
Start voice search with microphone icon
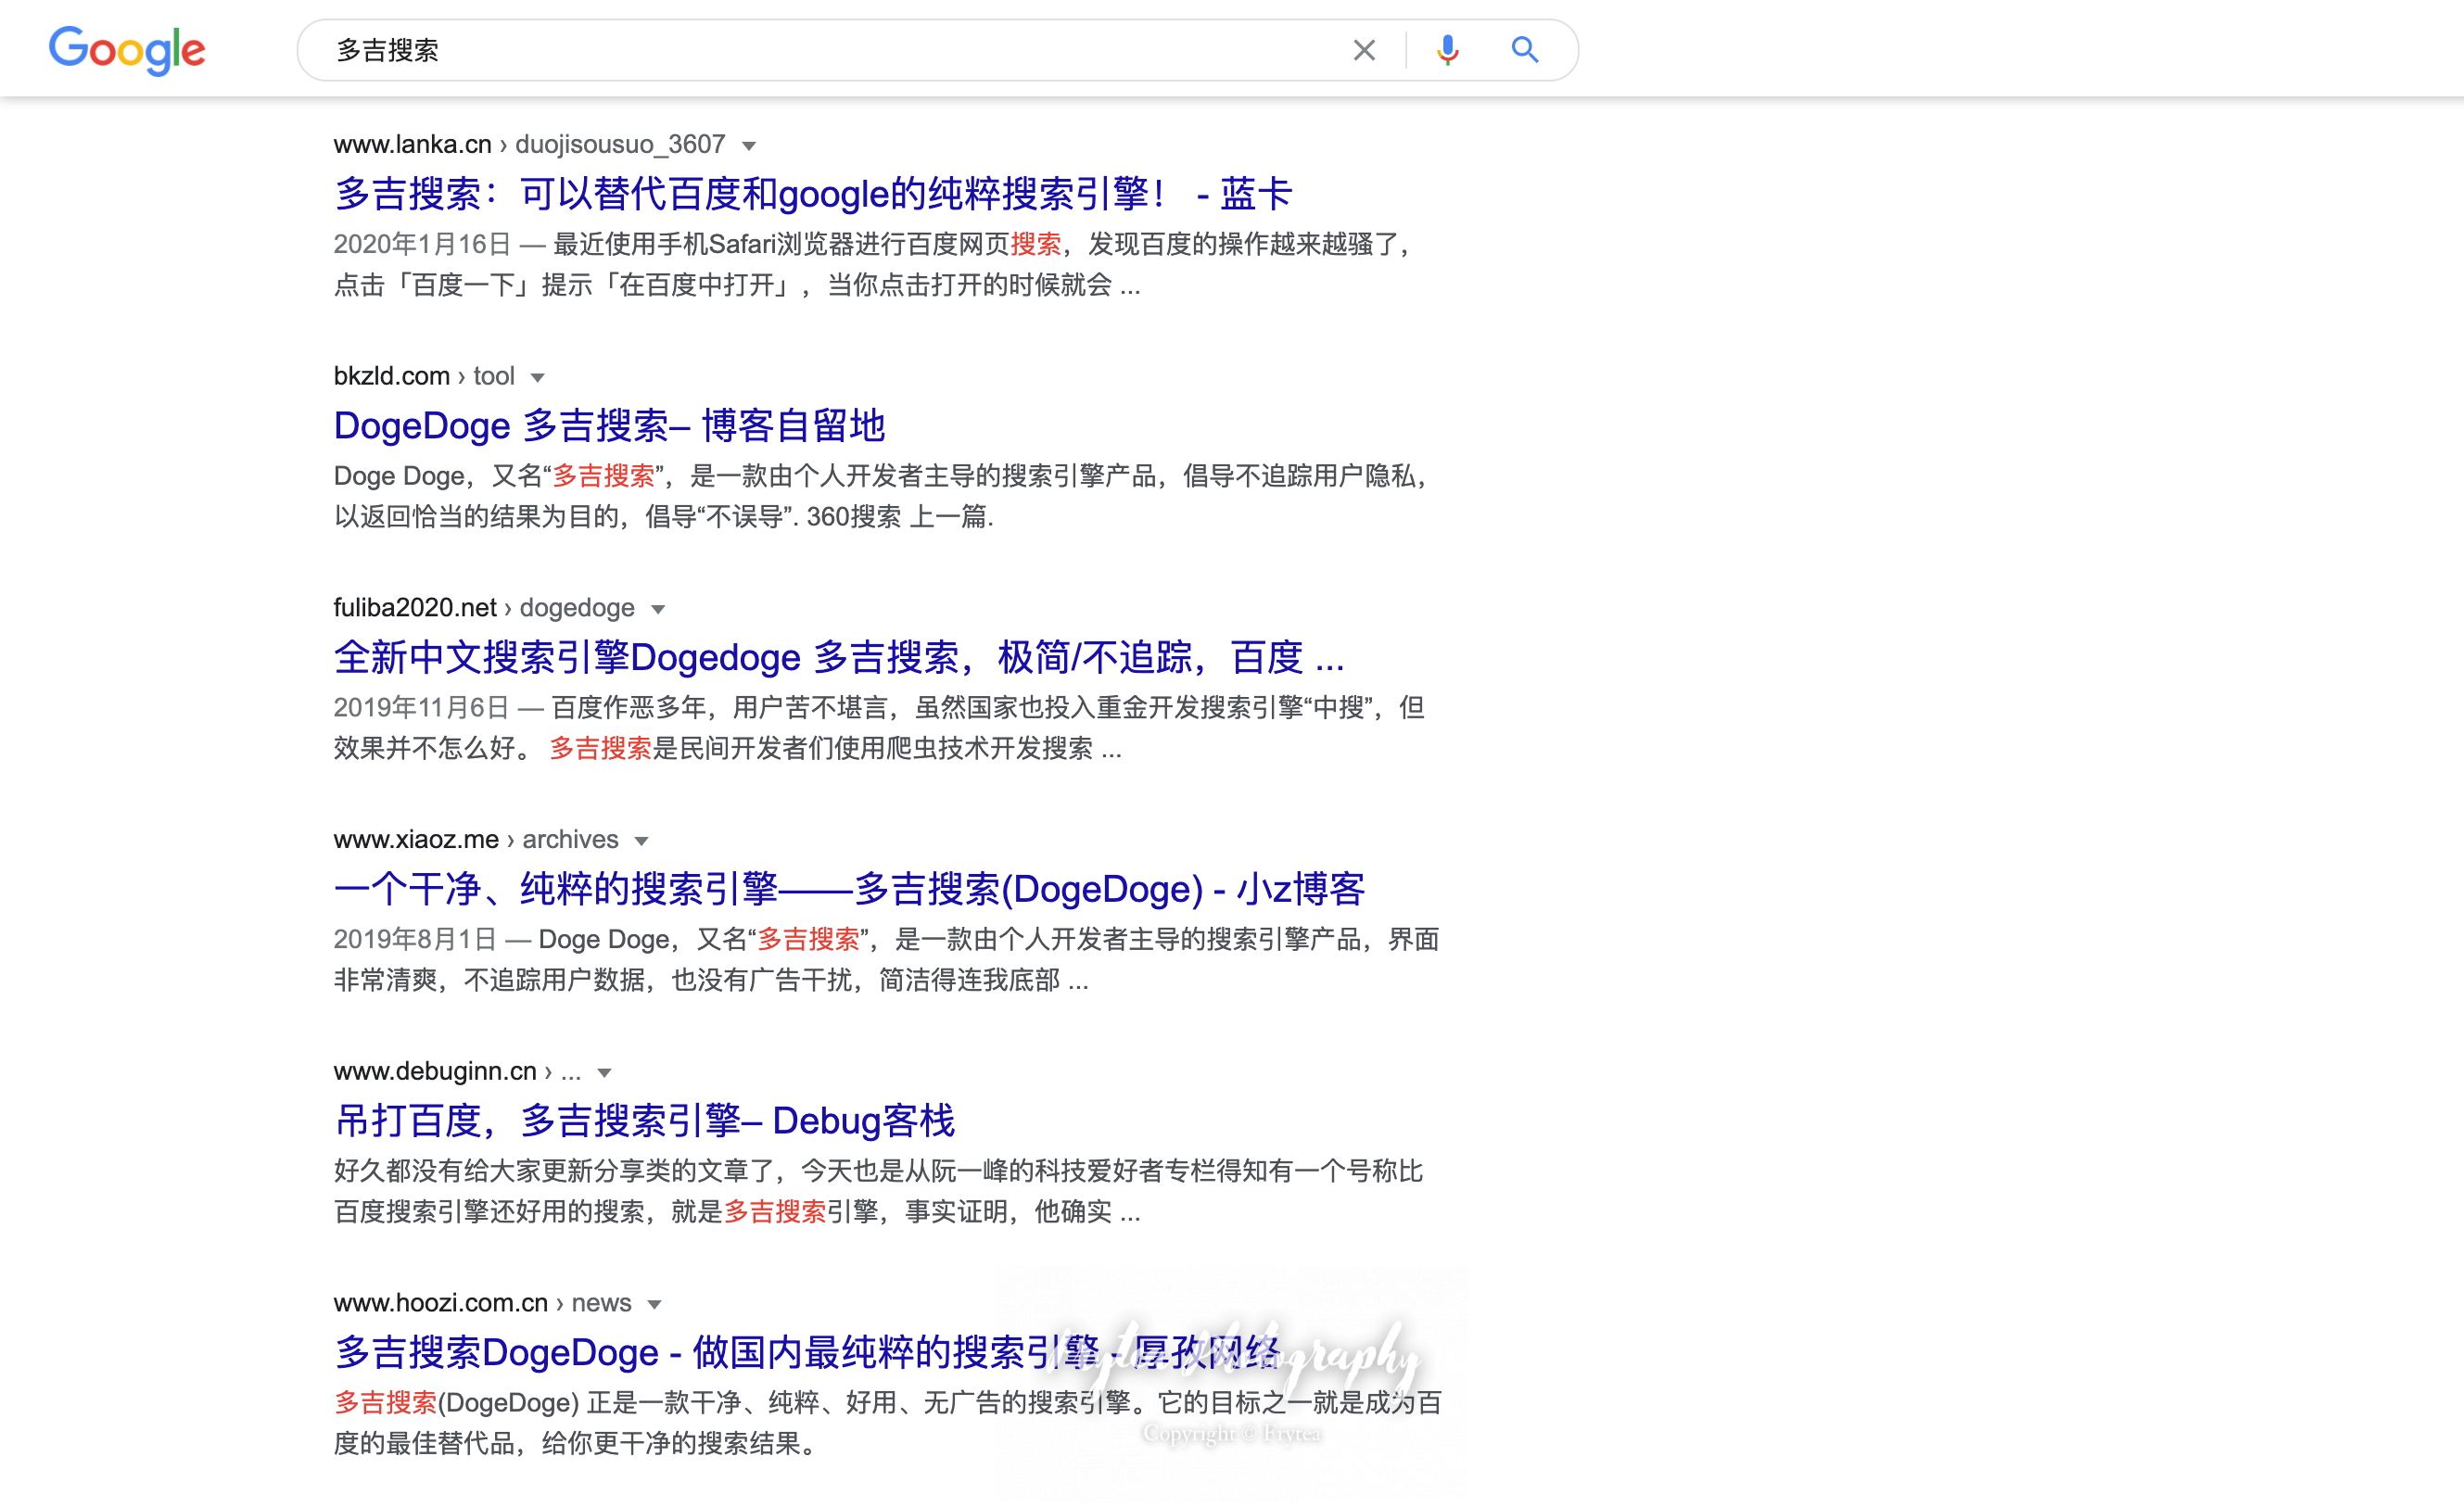pyautogui.click(x=1447, y=50)
